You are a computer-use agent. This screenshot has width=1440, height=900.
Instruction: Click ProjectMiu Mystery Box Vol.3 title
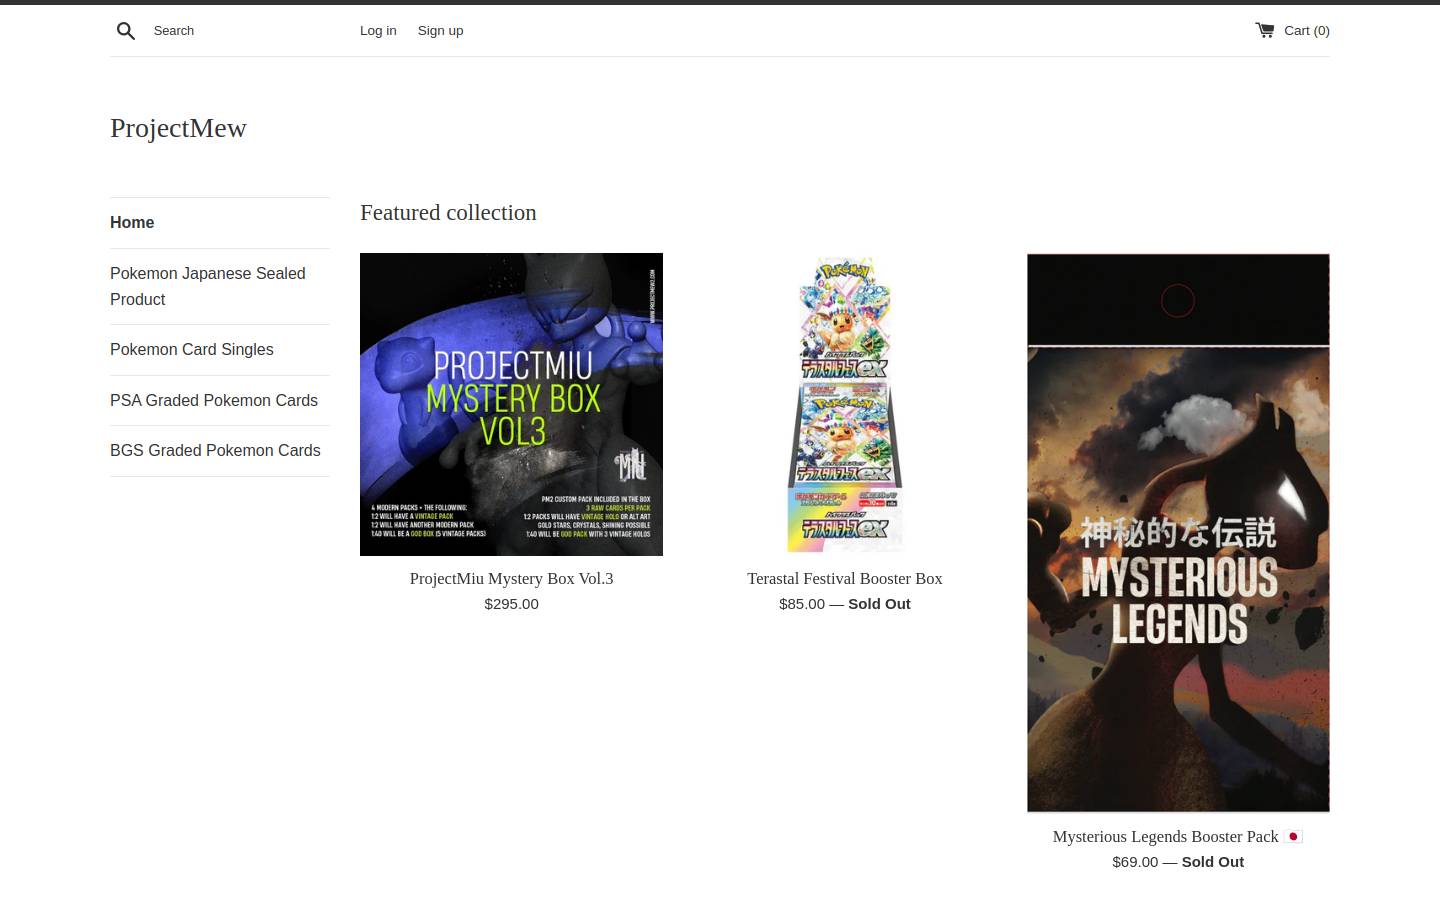[511, 579]
